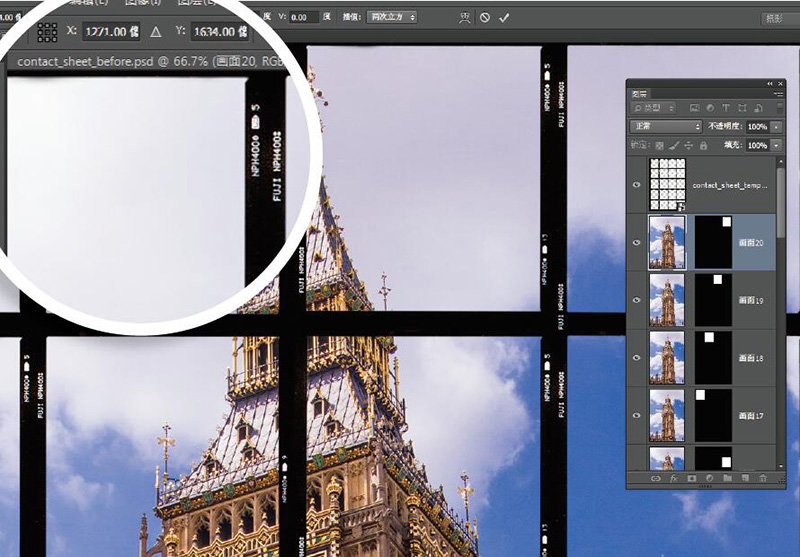Toggle relative positioning triangle between X and Y
Screen dimensions: 800x557
(x=155, y=32)
